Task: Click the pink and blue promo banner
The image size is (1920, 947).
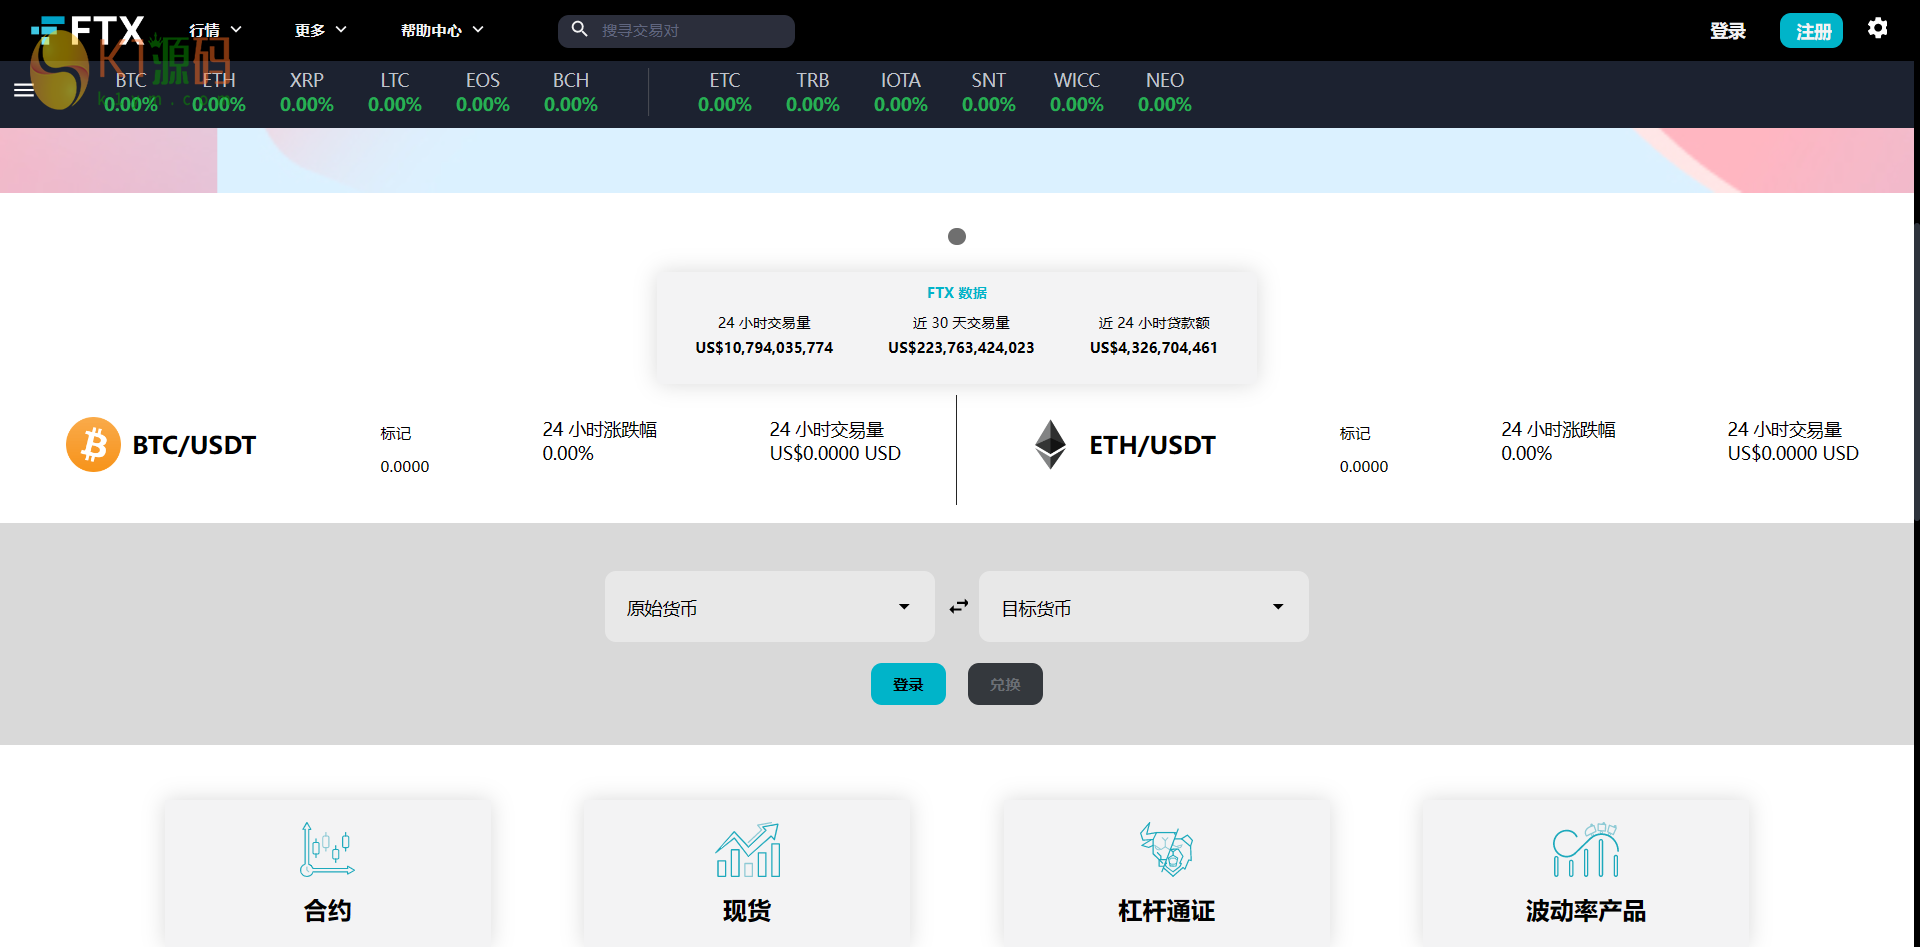Action: point(957,160)
